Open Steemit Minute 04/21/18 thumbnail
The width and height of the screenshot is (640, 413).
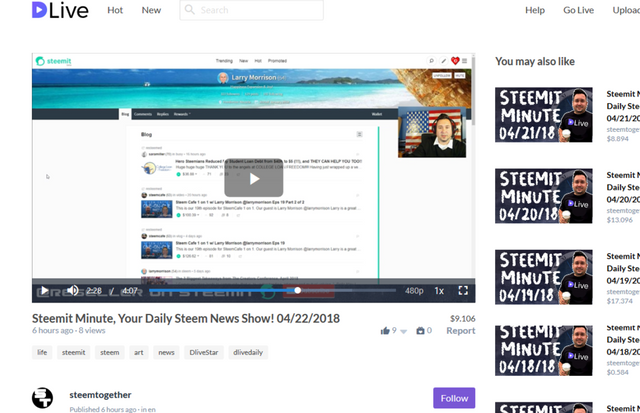(x=544, y=115)
